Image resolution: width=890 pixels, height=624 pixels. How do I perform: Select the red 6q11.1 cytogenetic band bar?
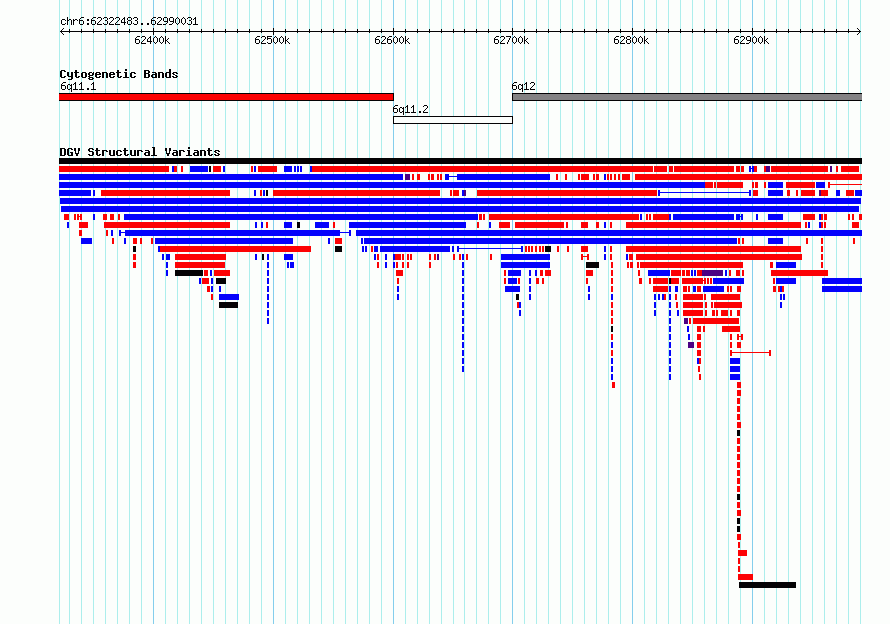point(226,97)
